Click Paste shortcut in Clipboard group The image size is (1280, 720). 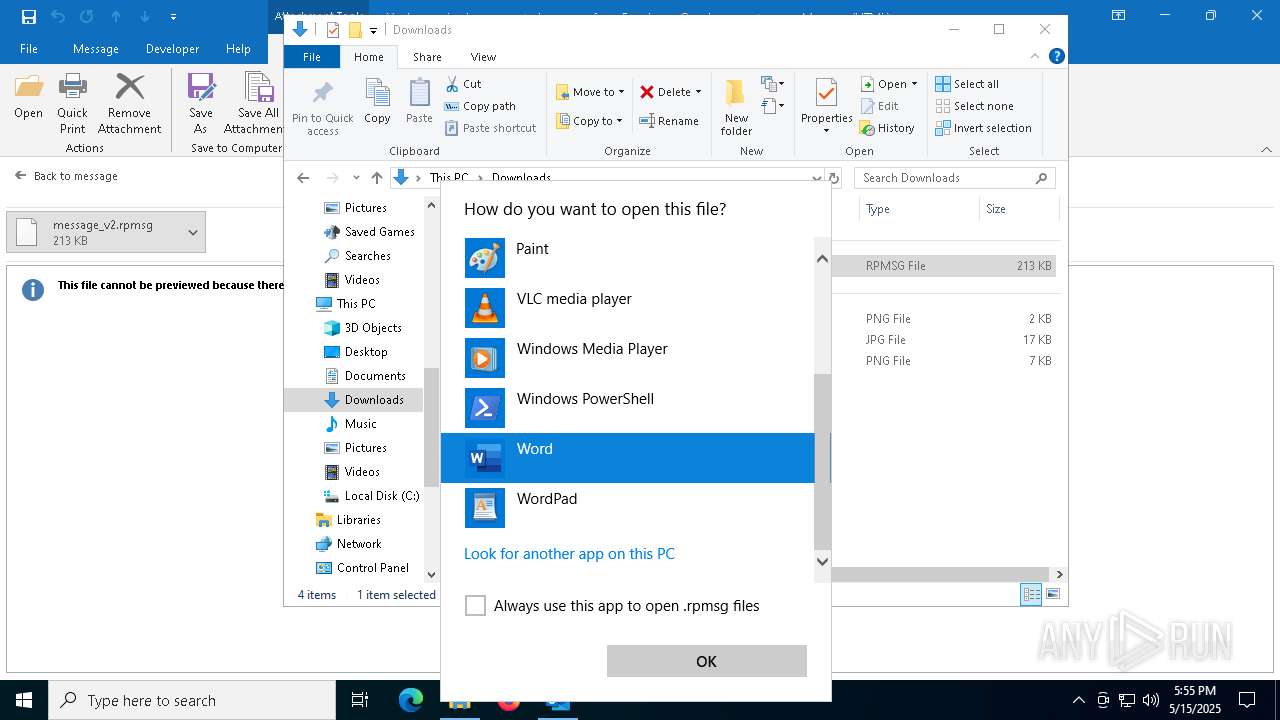[x=491, y=128]
